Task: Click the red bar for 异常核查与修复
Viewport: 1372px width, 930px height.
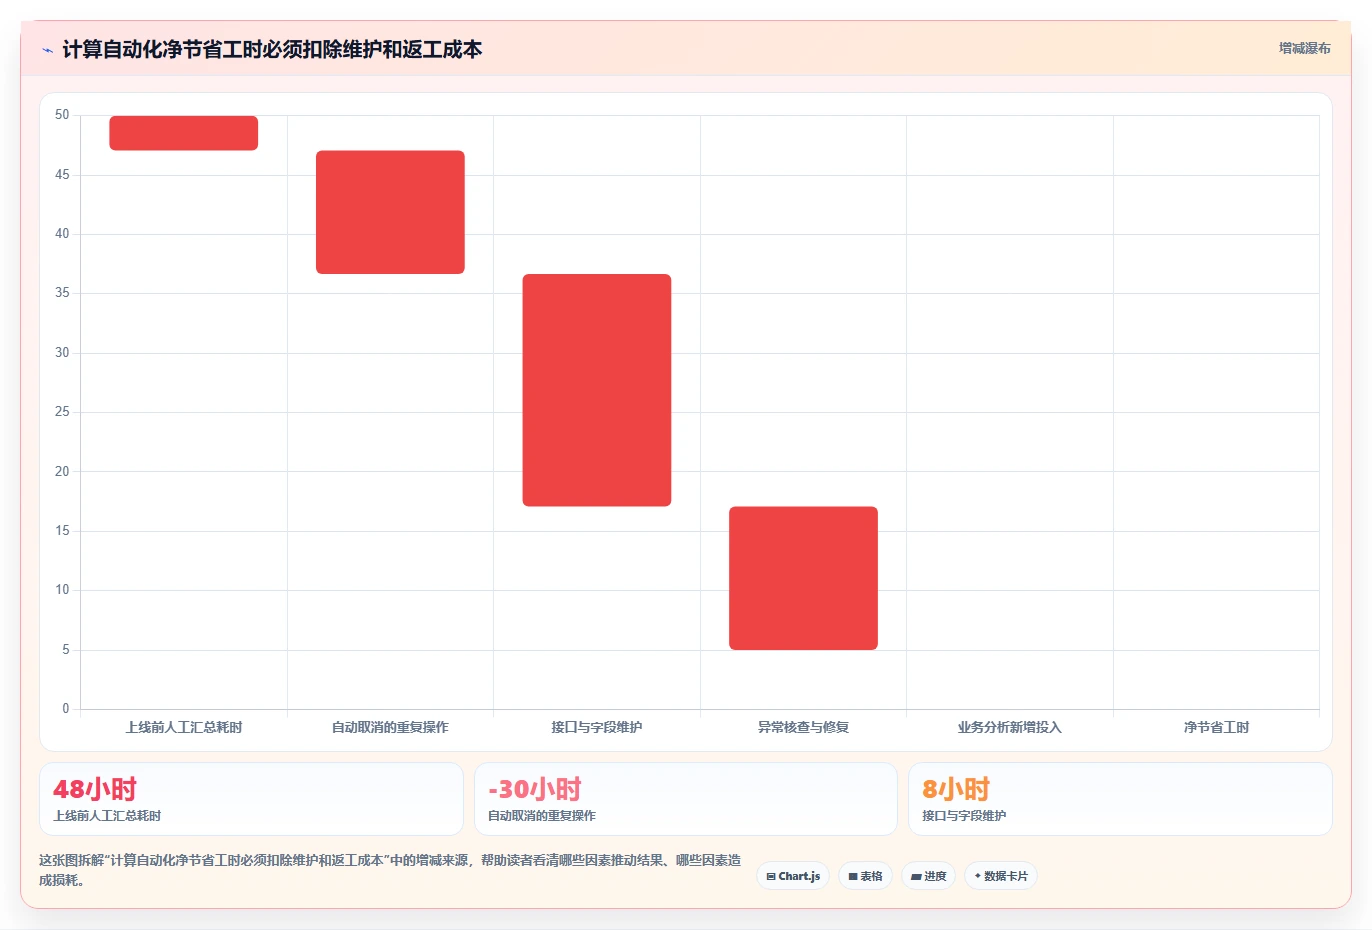Action: pyautogui.click(x=803, y=578)
